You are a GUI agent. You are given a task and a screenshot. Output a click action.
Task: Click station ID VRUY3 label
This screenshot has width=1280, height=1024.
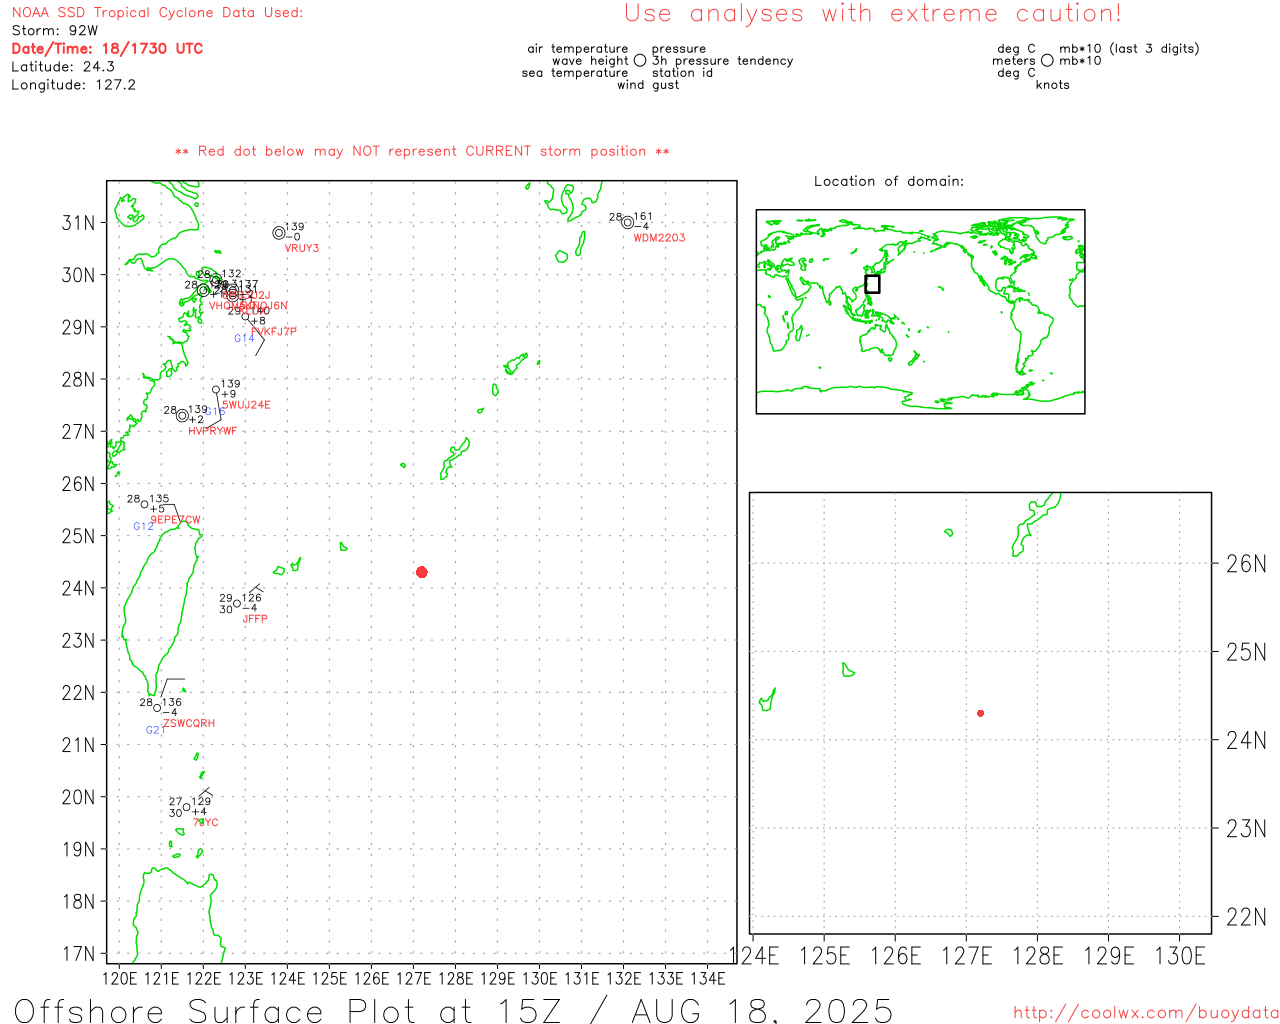[302, 248]
